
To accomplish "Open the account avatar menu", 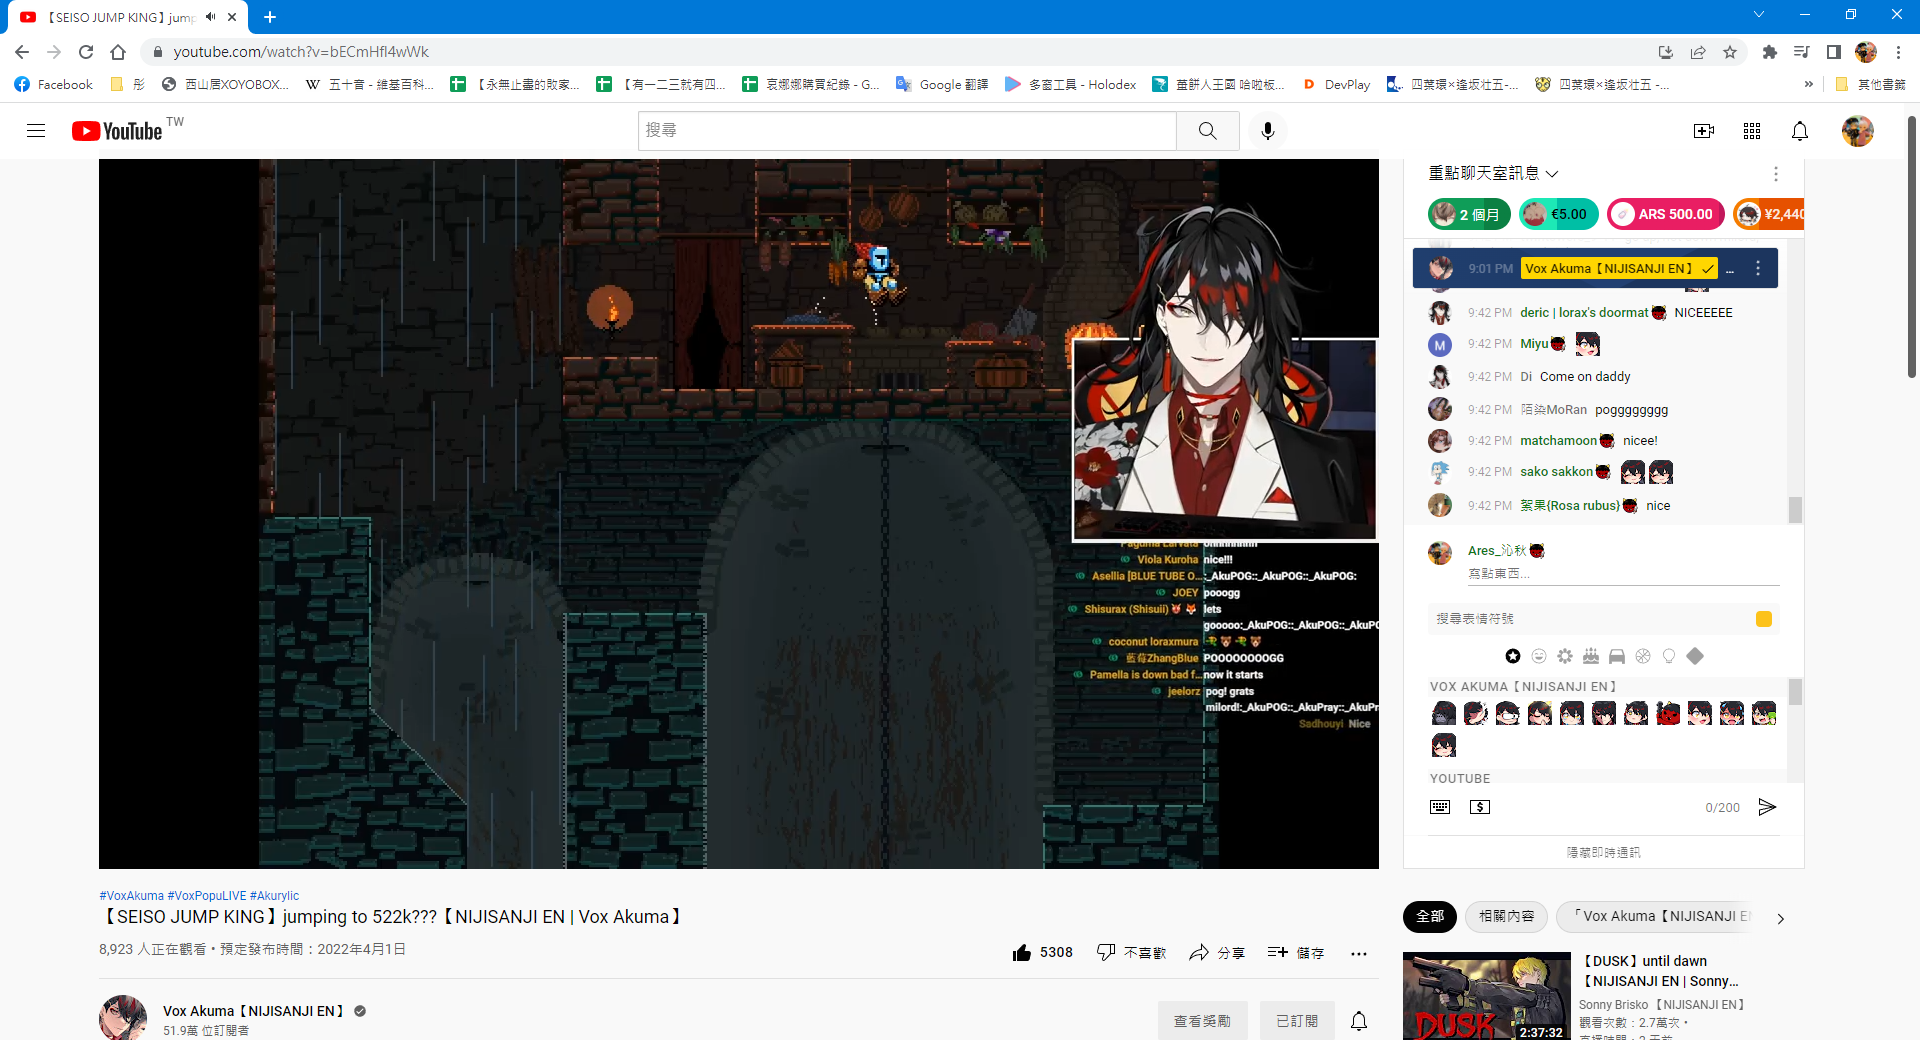I will pyautogui.click(x=1858, y=131).
